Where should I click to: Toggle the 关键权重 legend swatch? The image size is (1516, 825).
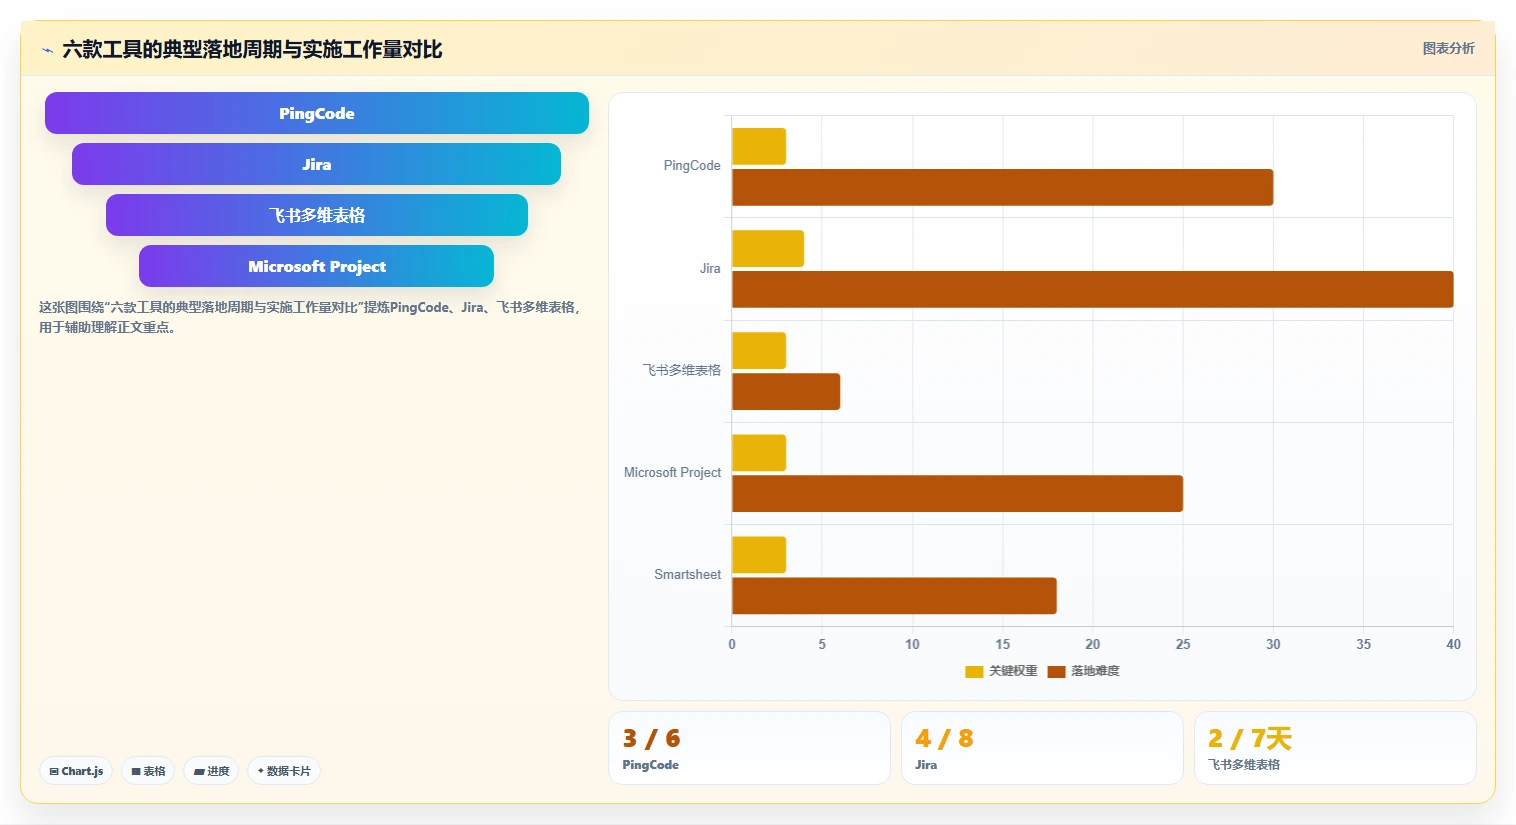click(974, 671)
